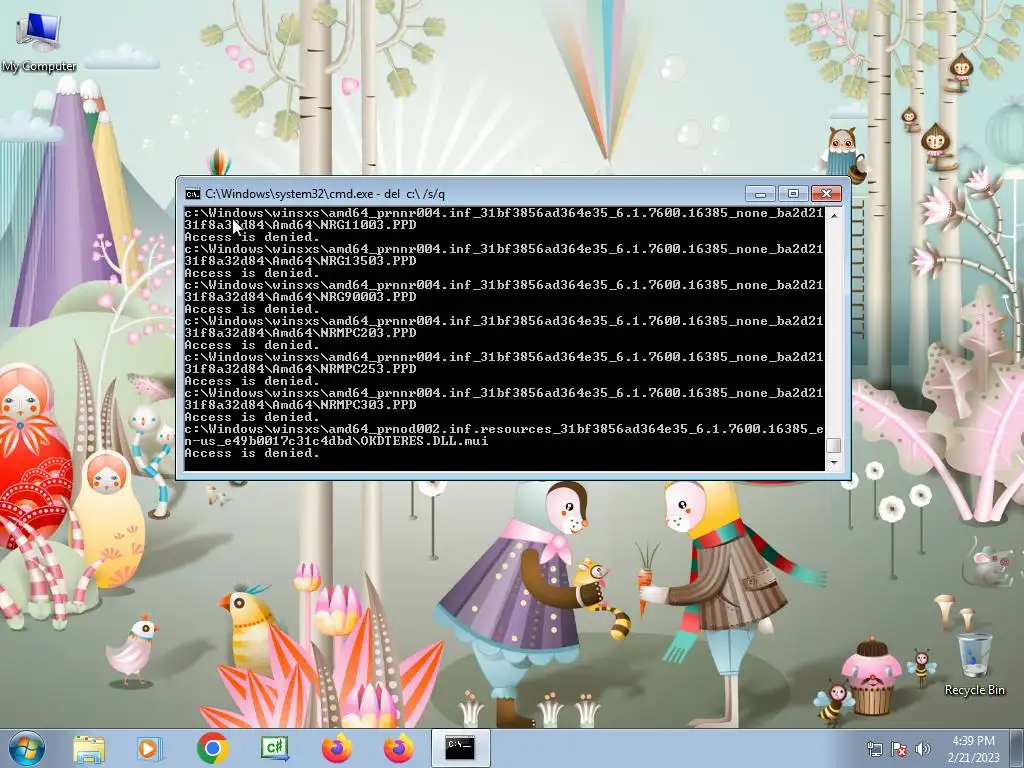The height and width of the screenshot is (768, 1024).
Task: Open Windows Media Player from the taskbar
Action: 150,749
